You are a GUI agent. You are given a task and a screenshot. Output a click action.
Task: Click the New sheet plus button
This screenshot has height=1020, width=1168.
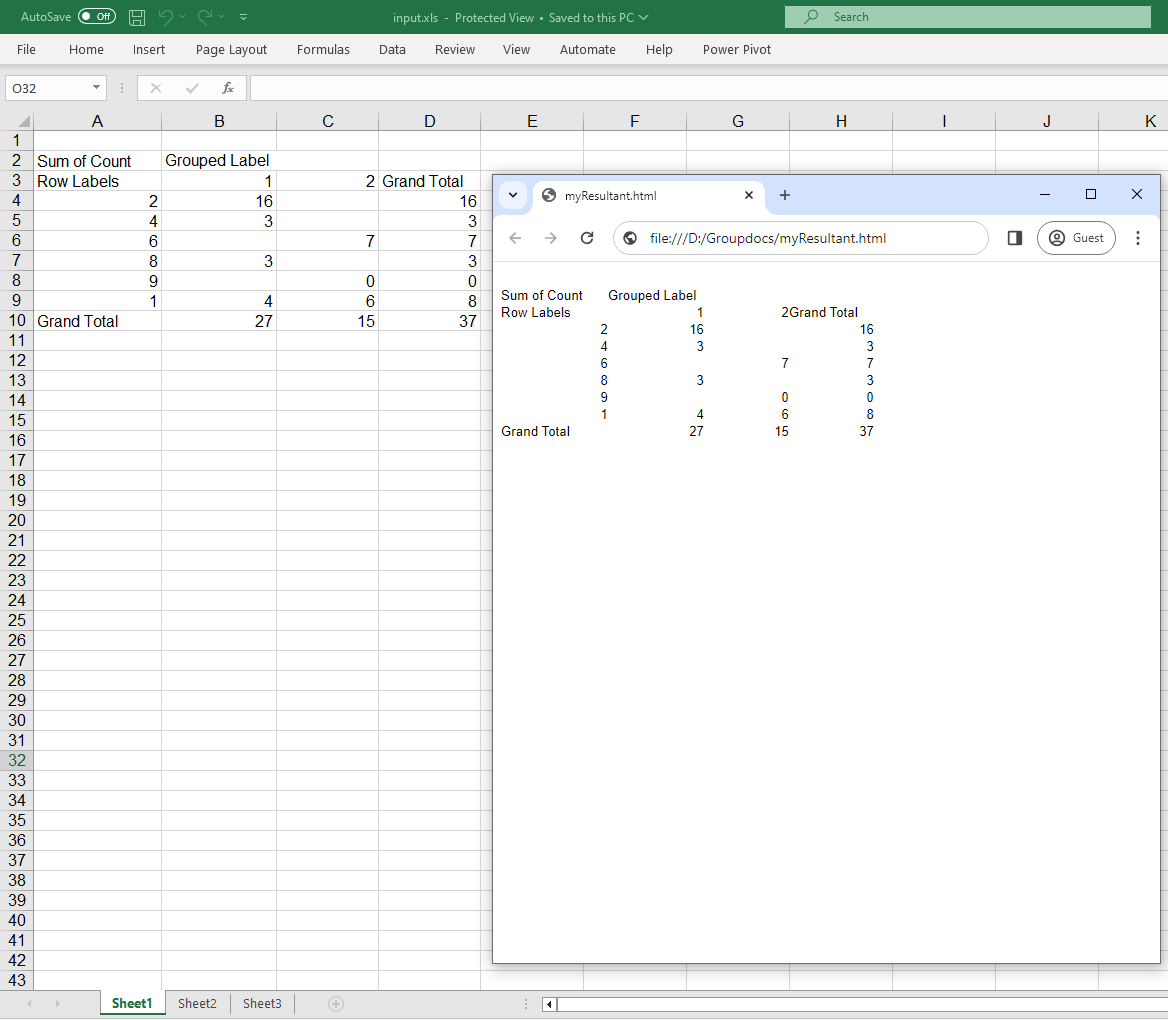tap(336, 1003)
